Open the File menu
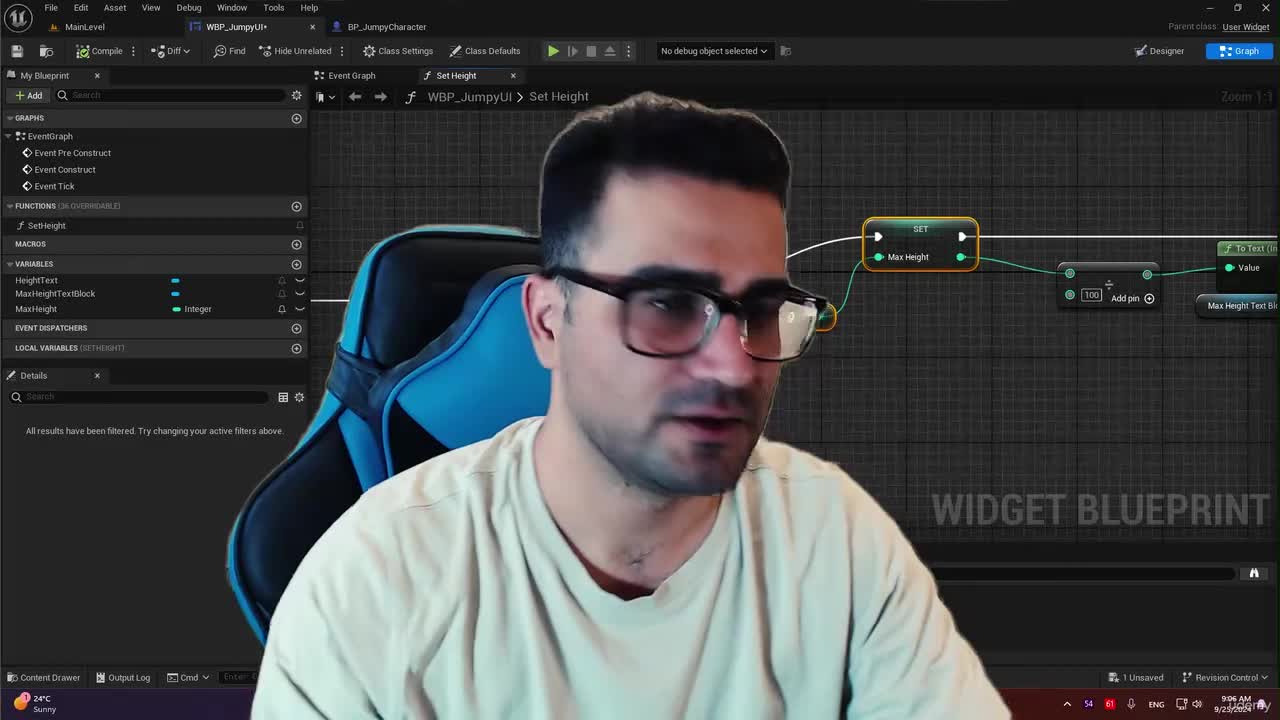 (51, 7)
